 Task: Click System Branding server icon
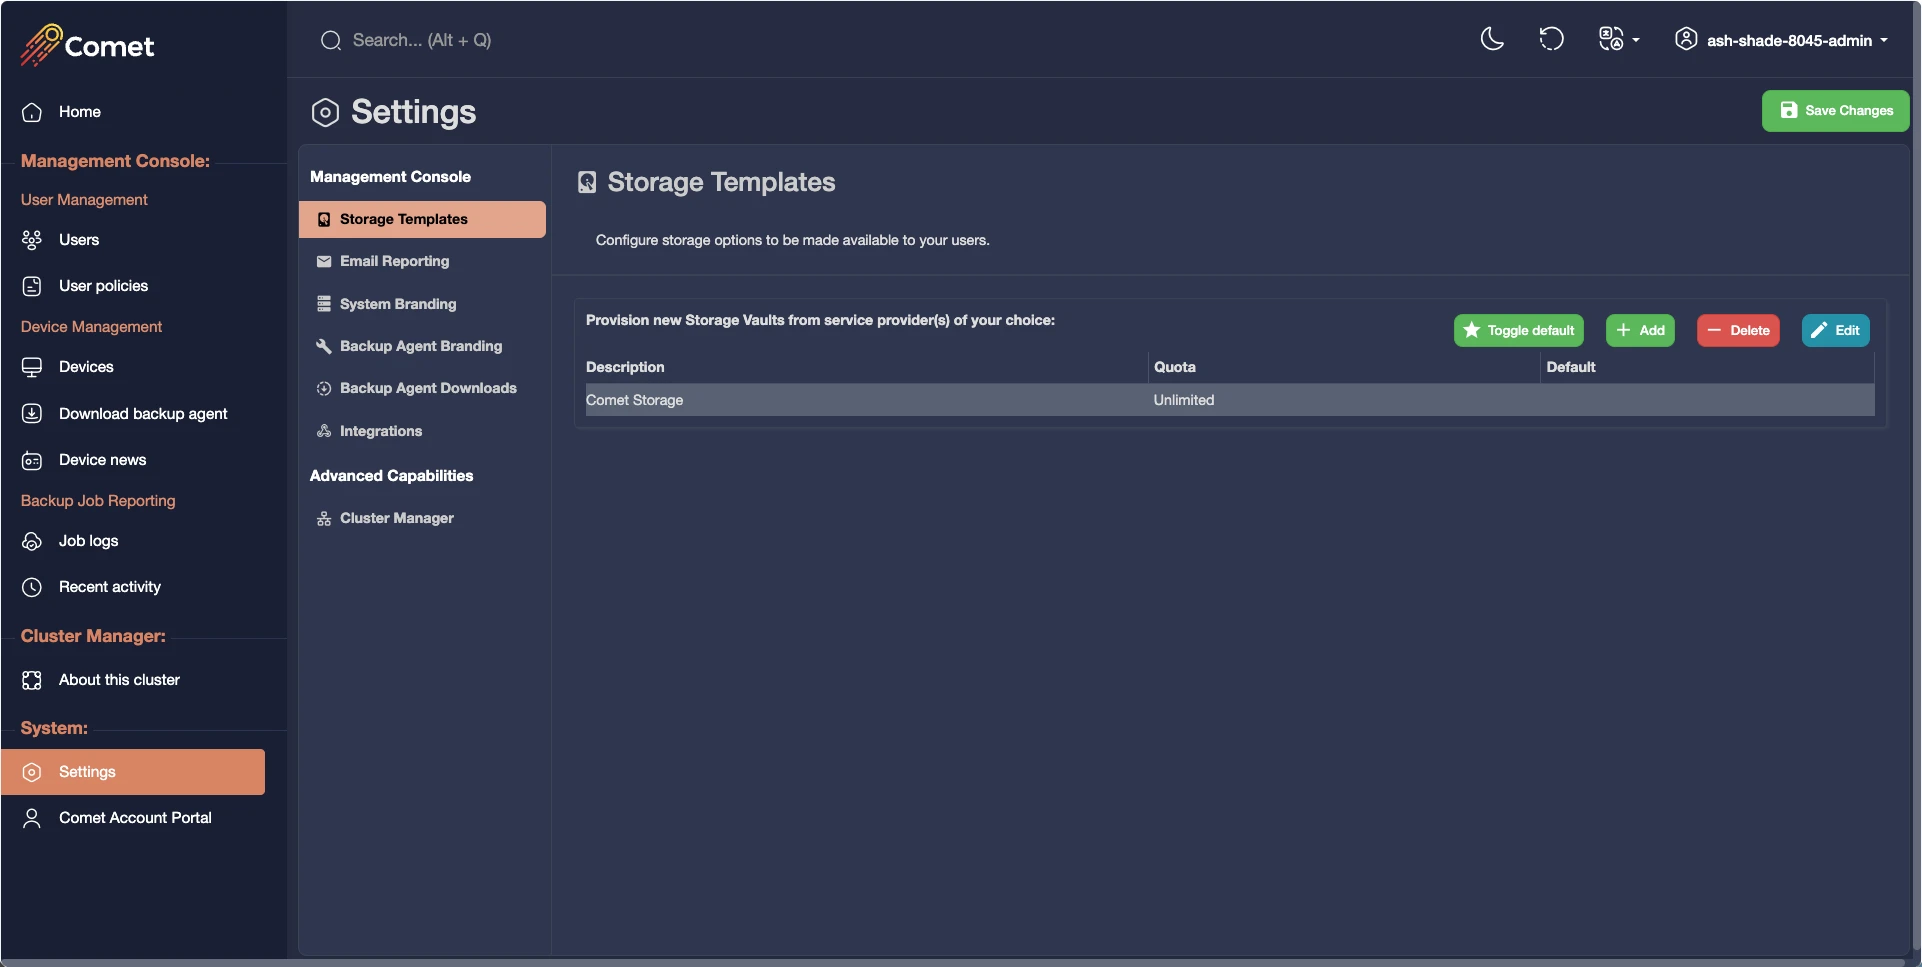[324, 304]
